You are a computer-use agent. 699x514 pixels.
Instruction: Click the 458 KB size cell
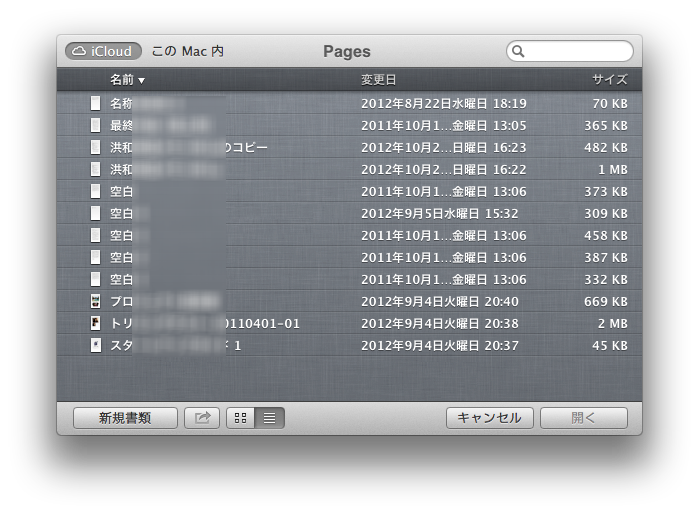606,236
